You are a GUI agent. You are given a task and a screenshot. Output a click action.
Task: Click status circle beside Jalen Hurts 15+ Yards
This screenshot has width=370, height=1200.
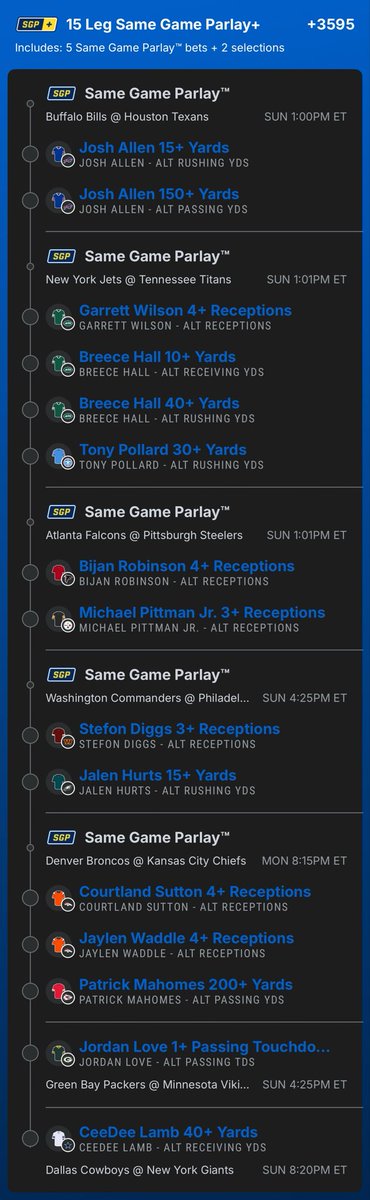tap(32, 783)
